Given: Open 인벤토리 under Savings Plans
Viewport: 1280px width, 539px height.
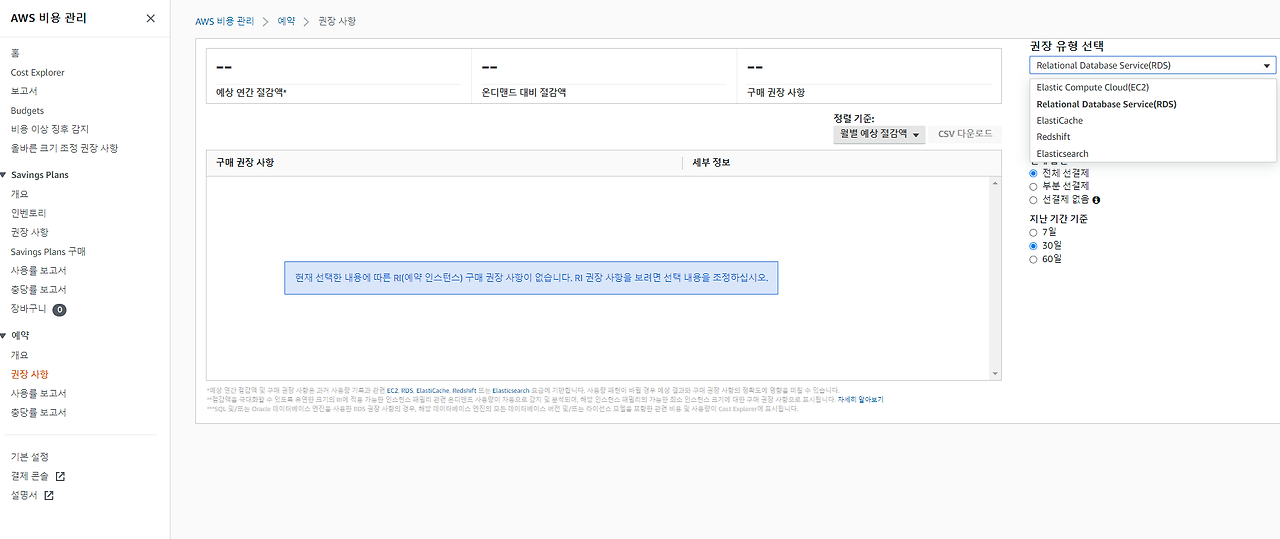Looking at the screenshot, I should [28, 213].
